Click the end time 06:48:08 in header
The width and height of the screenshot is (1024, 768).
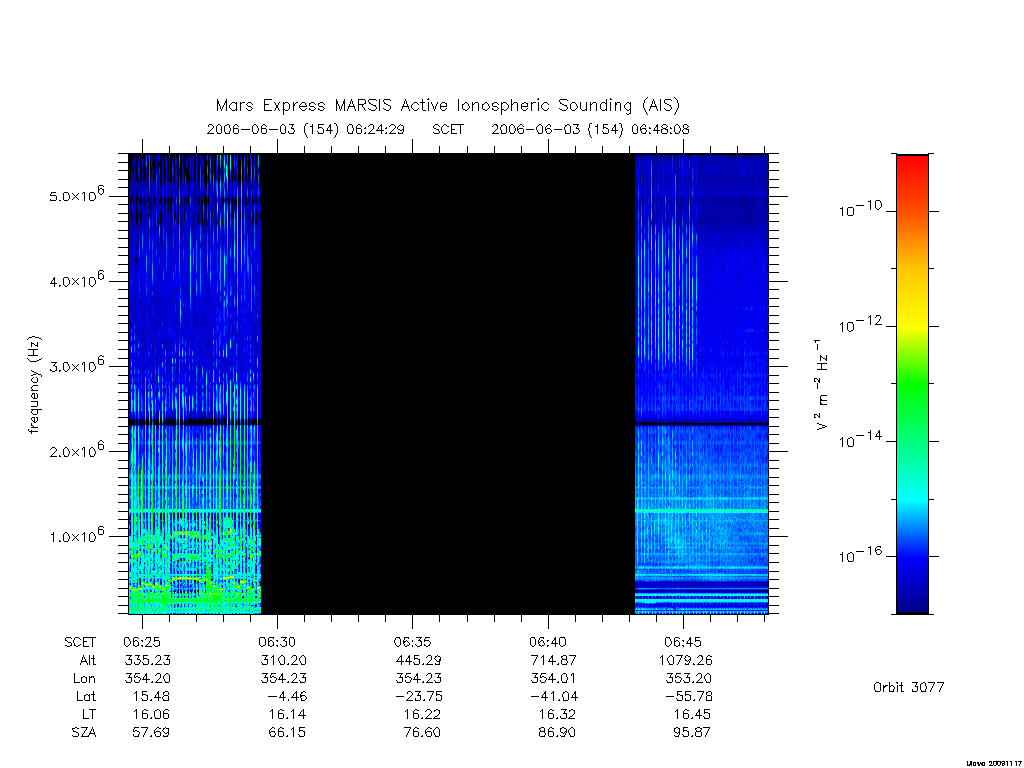click(660, 129)
